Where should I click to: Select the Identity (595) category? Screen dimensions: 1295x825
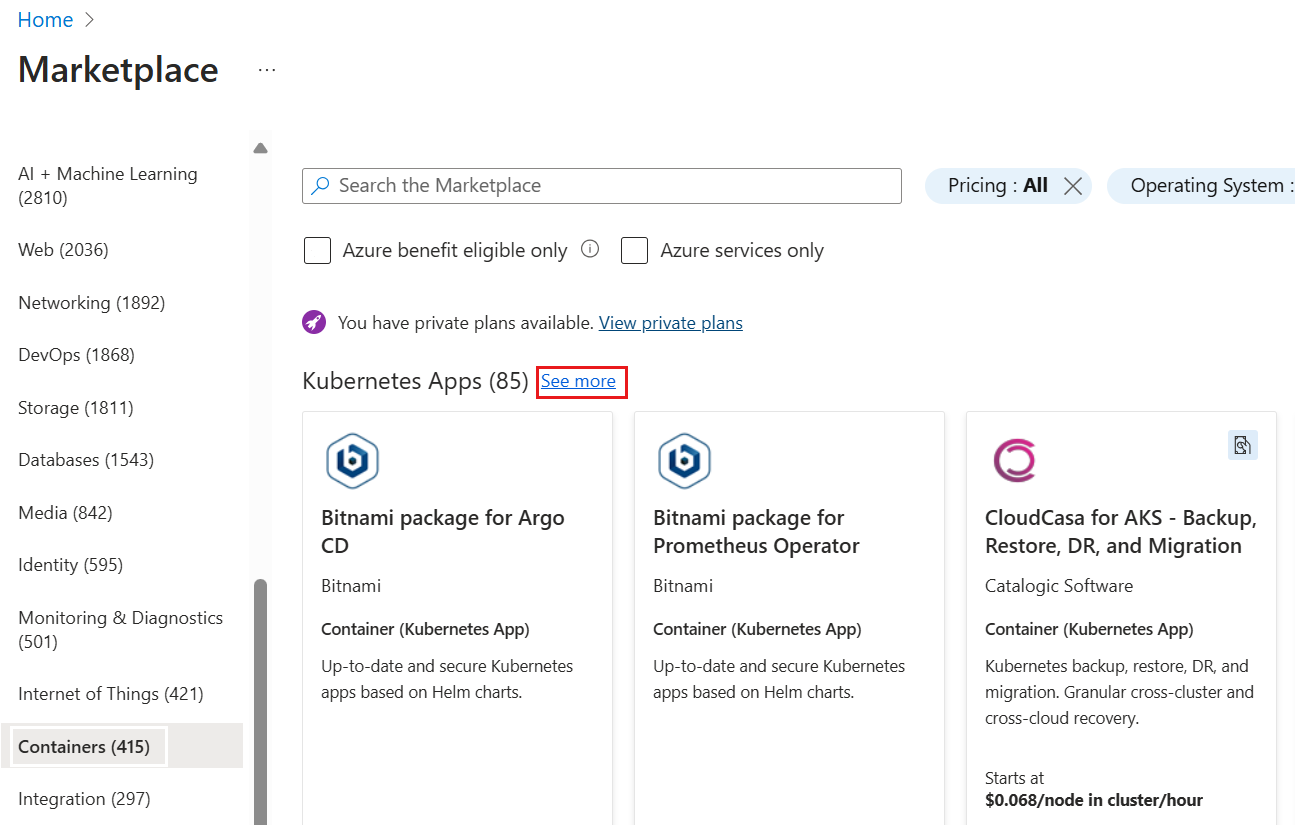coord(70,565)
